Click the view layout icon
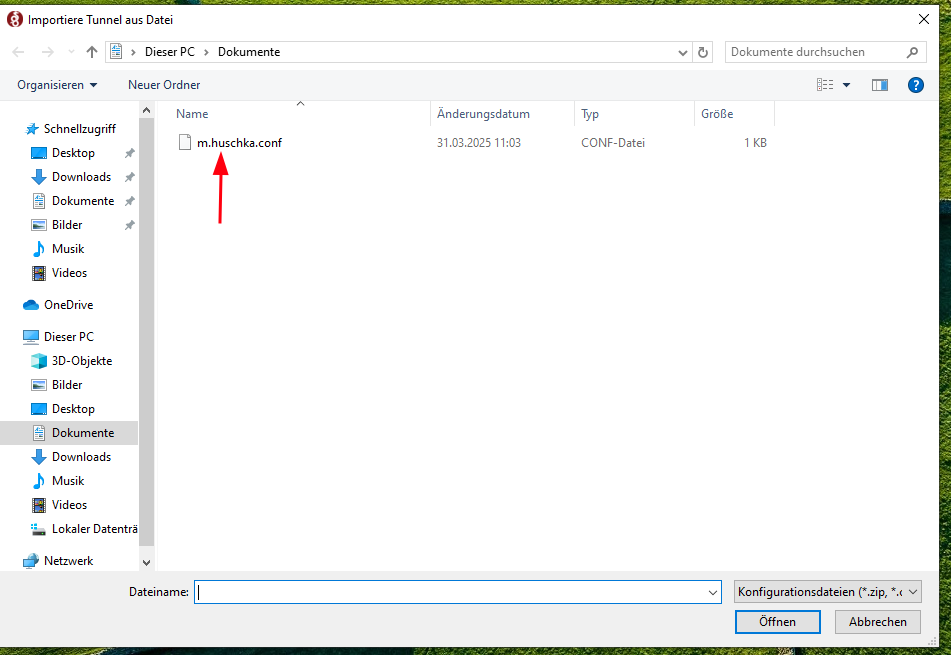 point(825,85)
